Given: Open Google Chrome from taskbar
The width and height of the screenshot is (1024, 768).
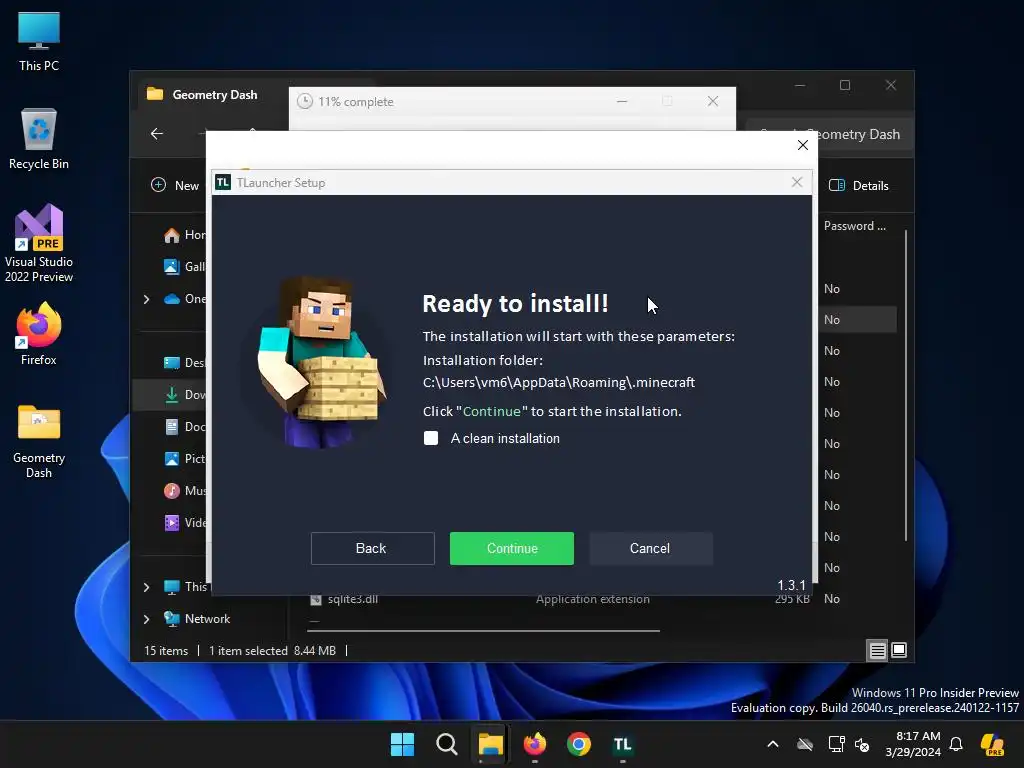Looking at the screenshot, I should [579, 744].
